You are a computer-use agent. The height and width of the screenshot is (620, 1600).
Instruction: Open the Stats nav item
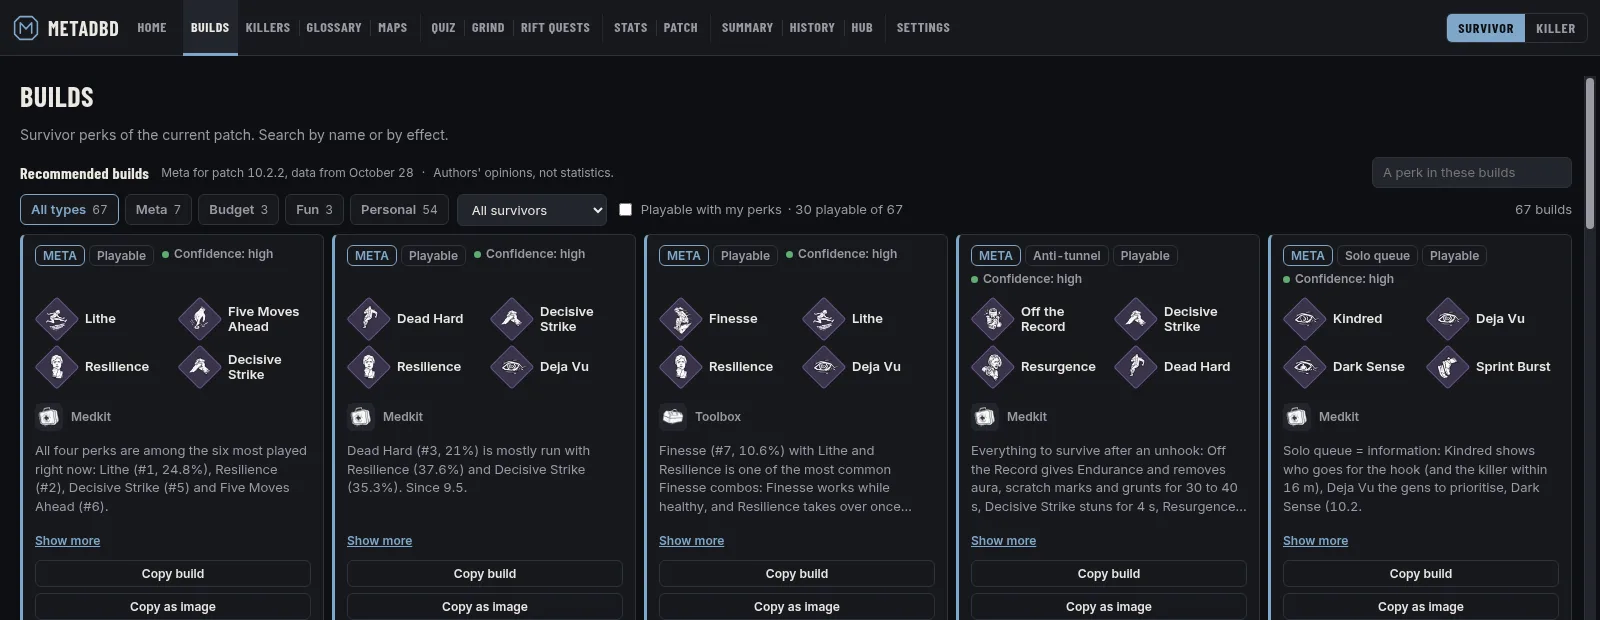tap(630, 28)
